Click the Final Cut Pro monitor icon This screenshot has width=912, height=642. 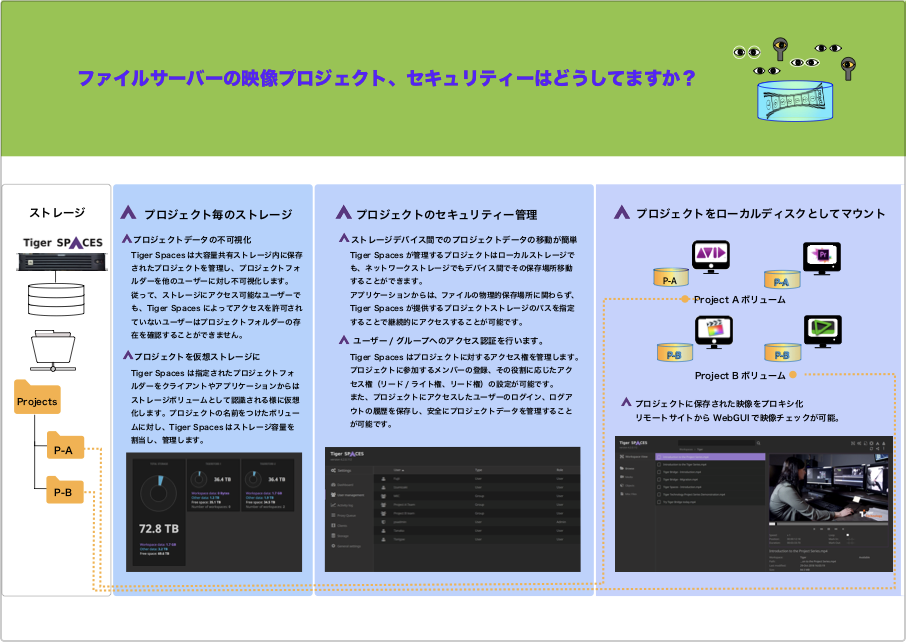click(x=714, y=332)
